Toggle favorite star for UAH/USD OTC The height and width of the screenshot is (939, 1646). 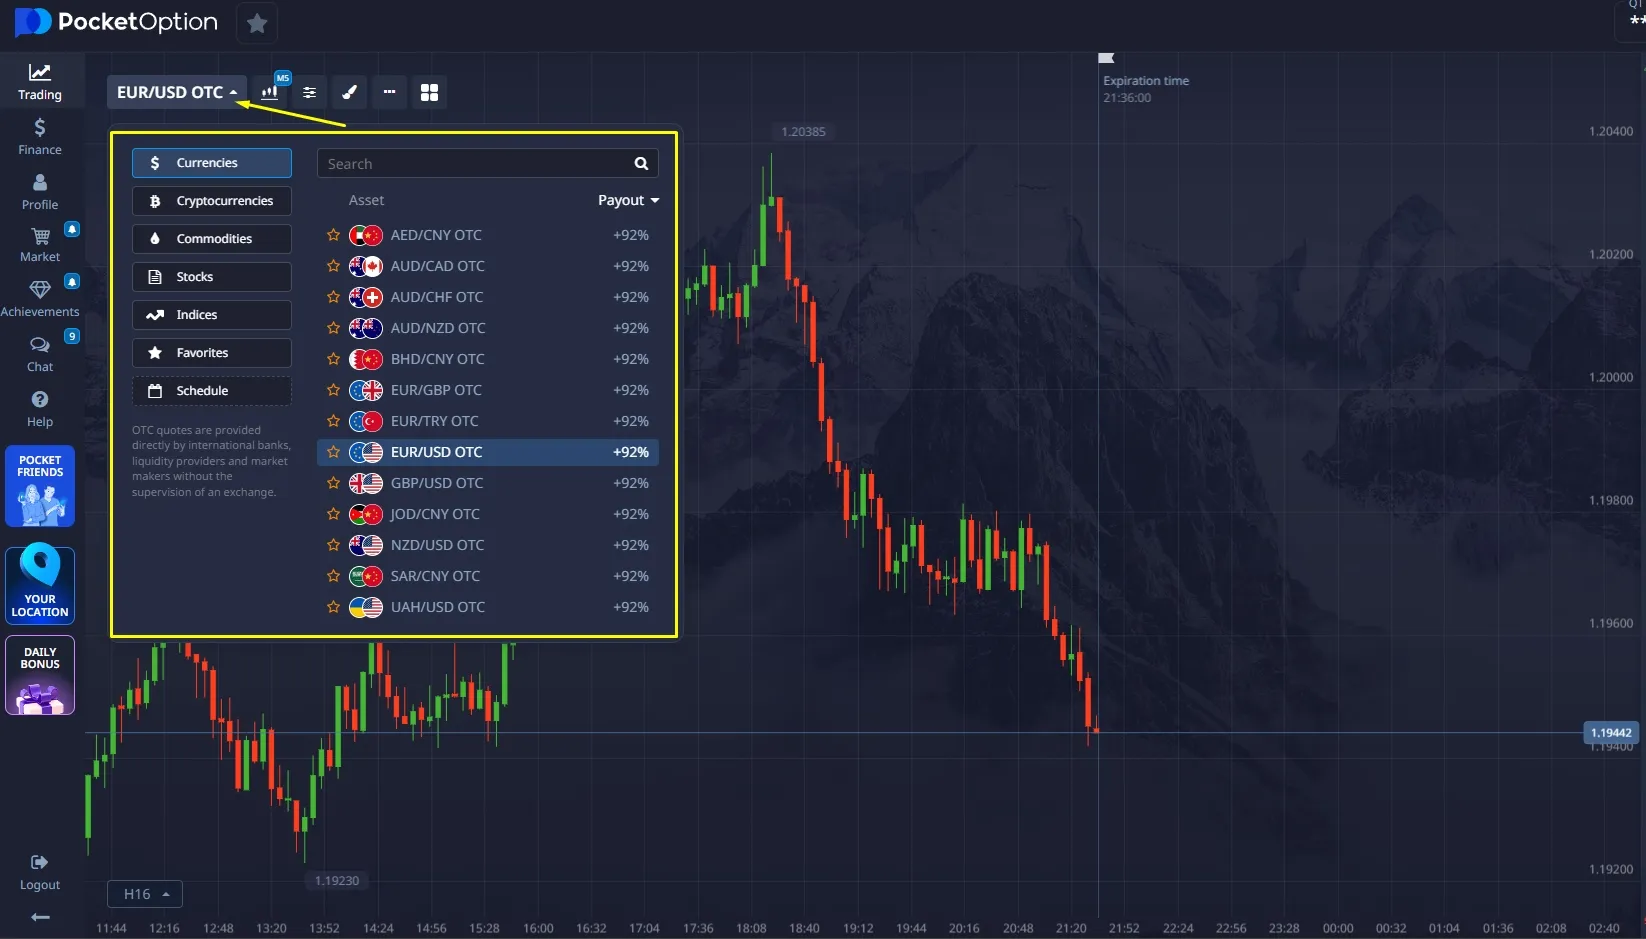tap(334, 607)
